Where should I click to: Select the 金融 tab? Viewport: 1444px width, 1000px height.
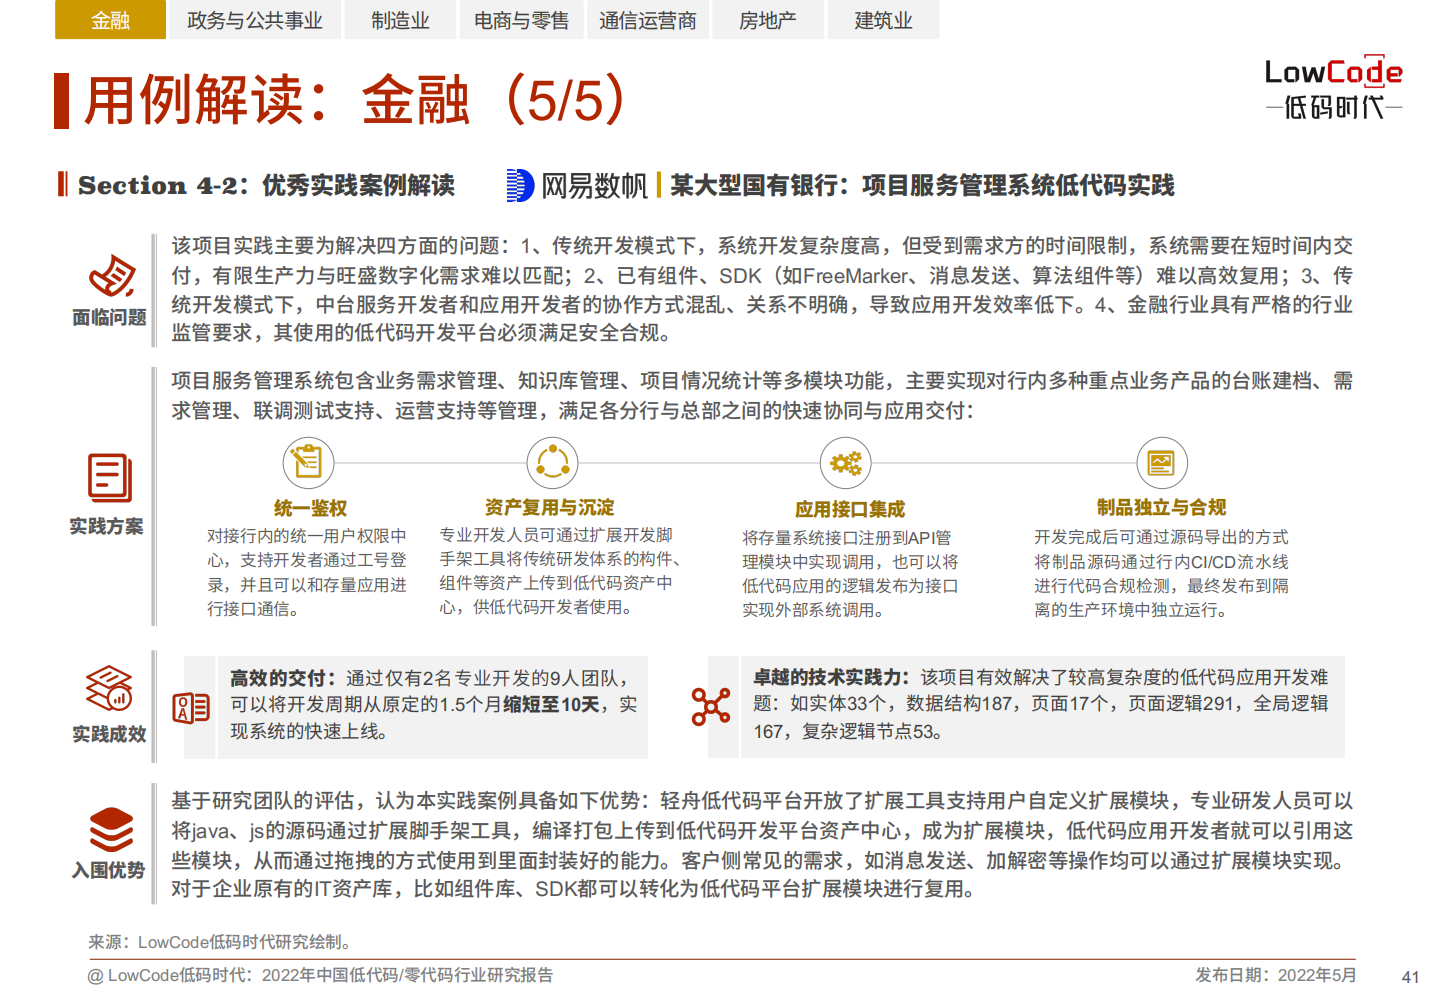coord(110,20)
